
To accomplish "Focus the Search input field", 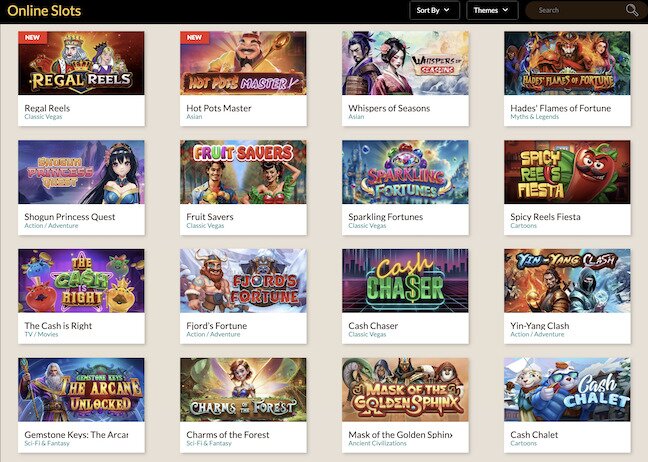I will 579,10.
